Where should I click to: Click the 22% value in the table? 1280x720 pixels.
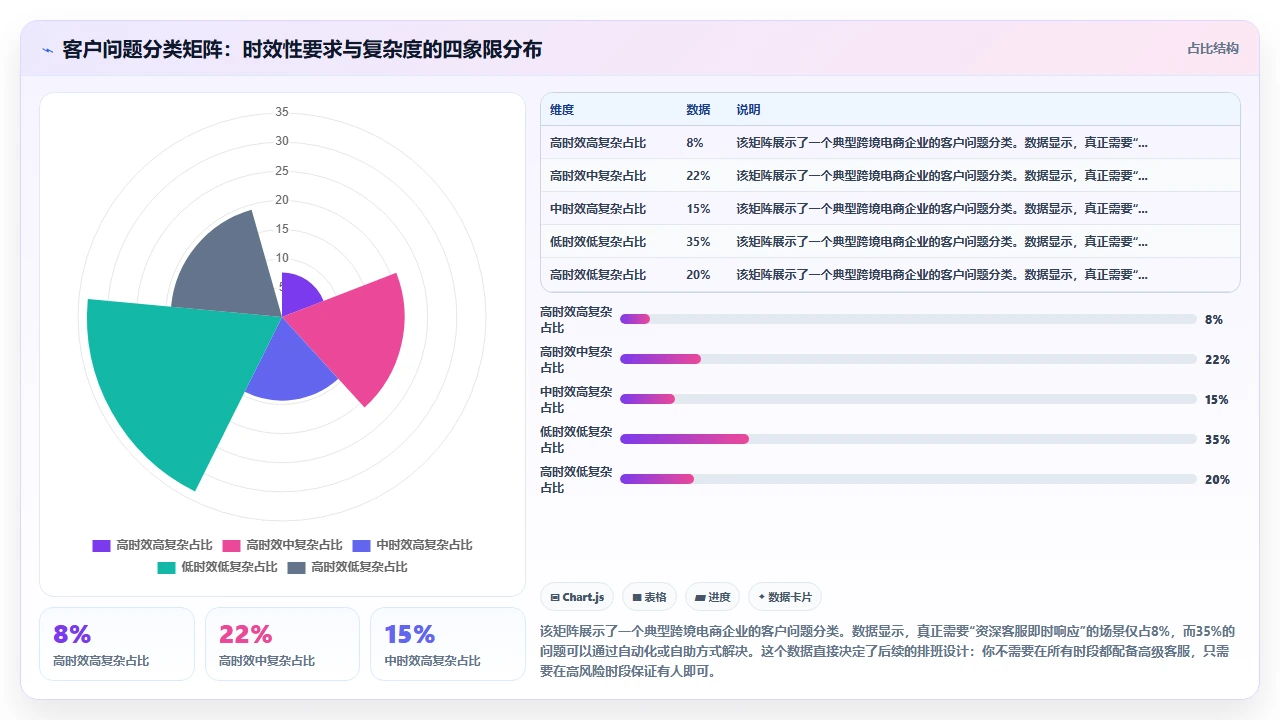(x=698, y=176)
